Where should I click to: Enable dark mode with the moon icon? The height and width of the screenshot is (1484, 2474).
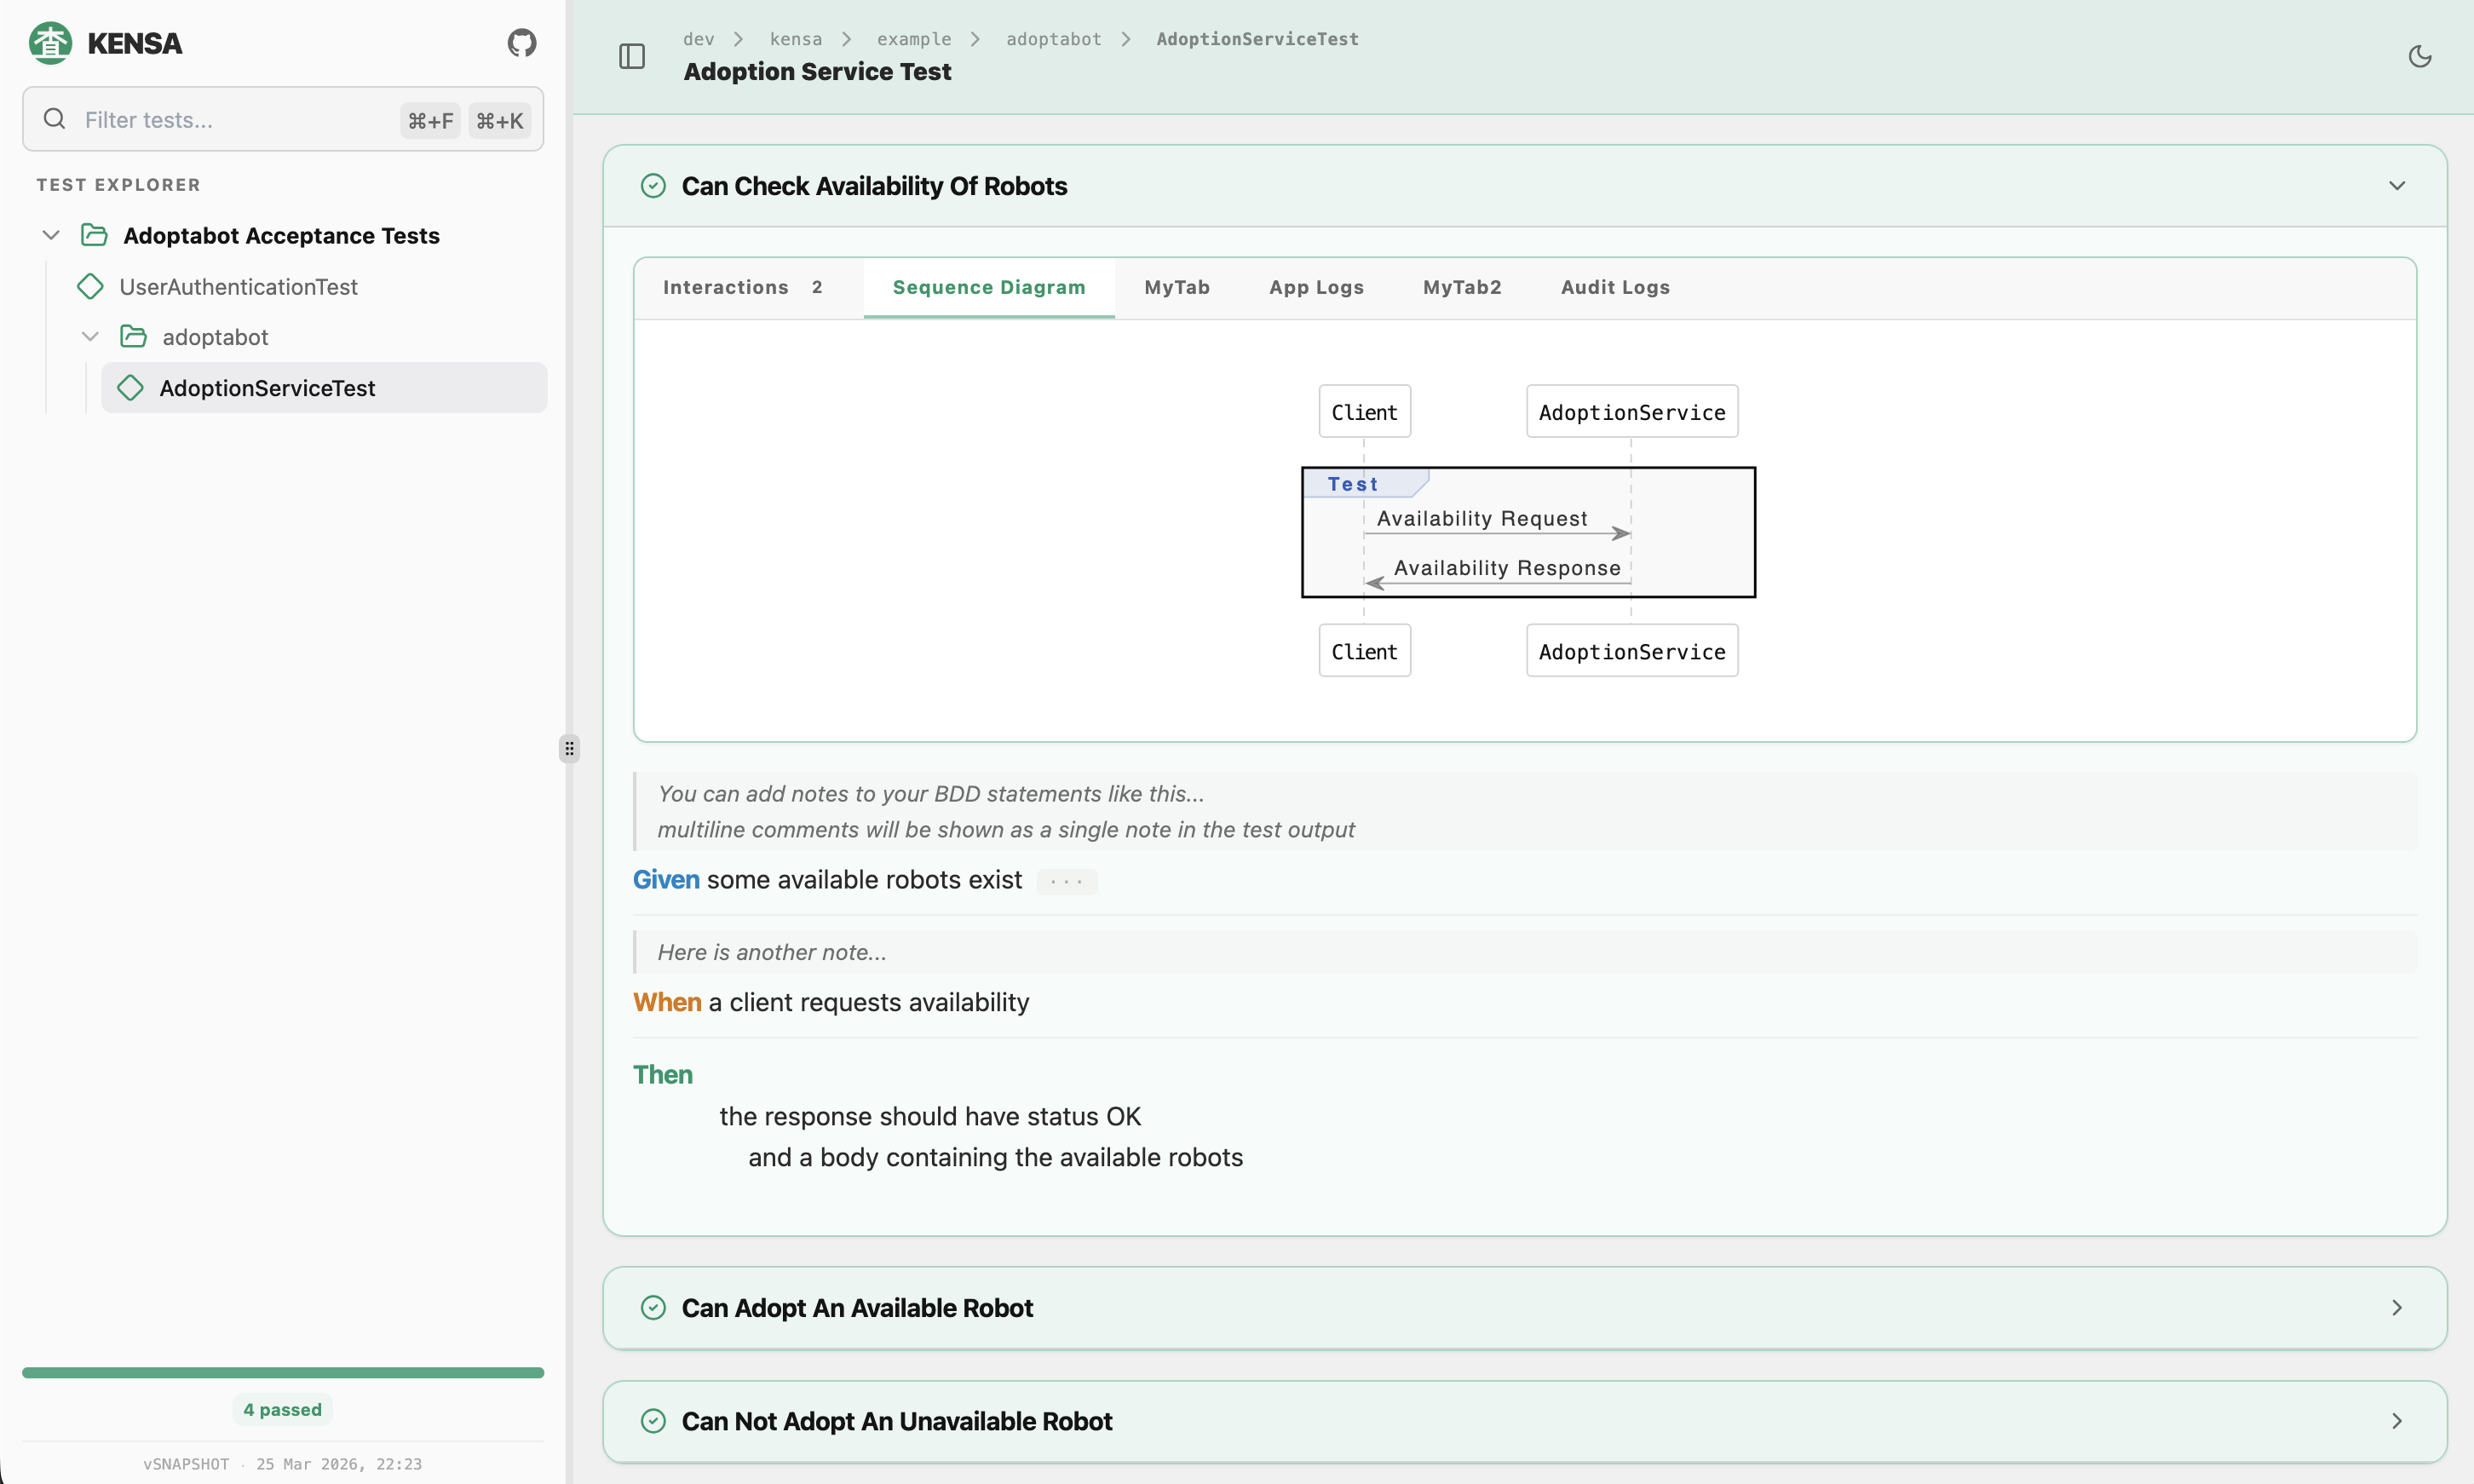pyautogui.click(x=2421, y=57)
